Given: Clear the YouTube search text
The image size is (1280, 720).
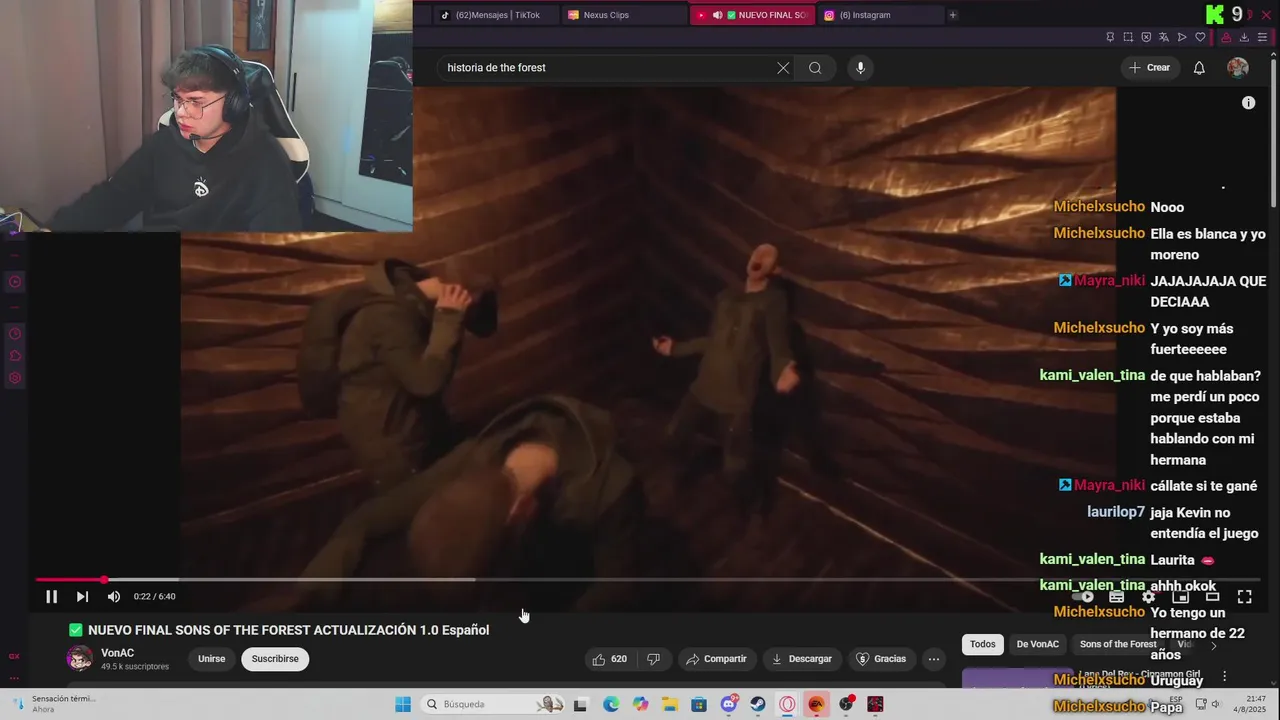Looking at the screenshot, I should 783,68.
